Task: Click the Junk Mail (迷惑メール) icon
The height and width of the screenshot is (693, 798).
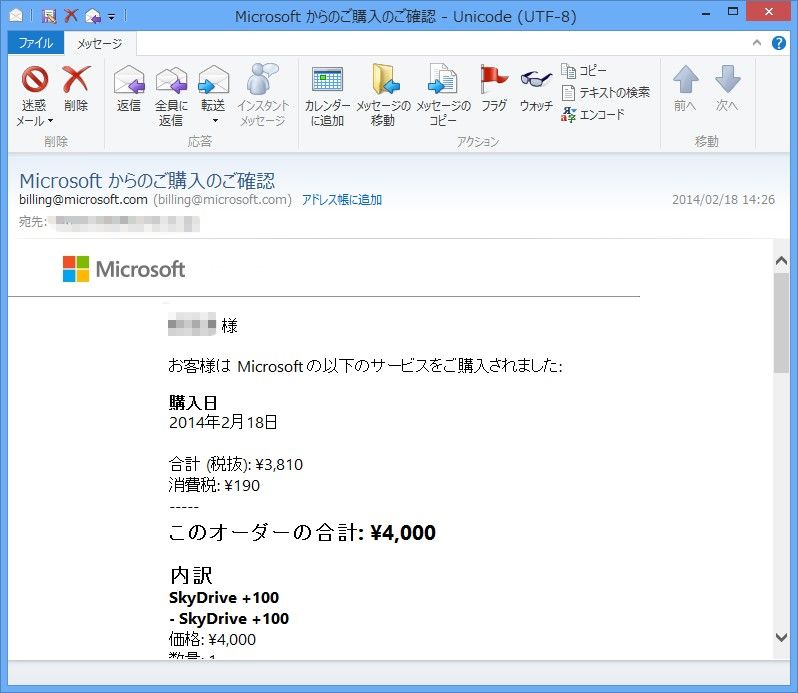Action: (35, 79)
